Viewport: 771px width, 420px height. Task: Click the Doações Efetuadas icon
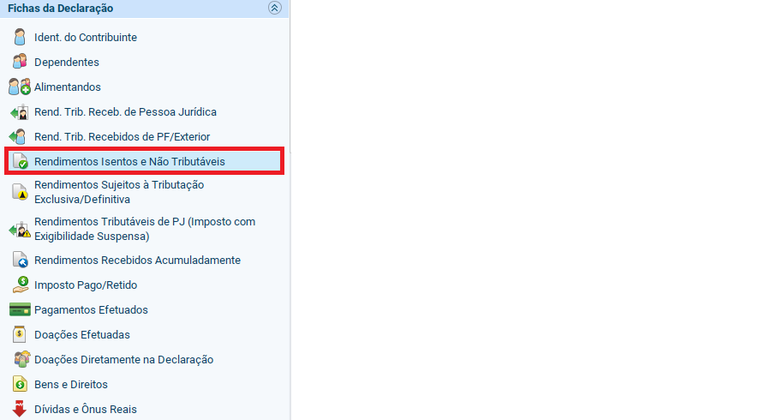click(x=19, y=335)
